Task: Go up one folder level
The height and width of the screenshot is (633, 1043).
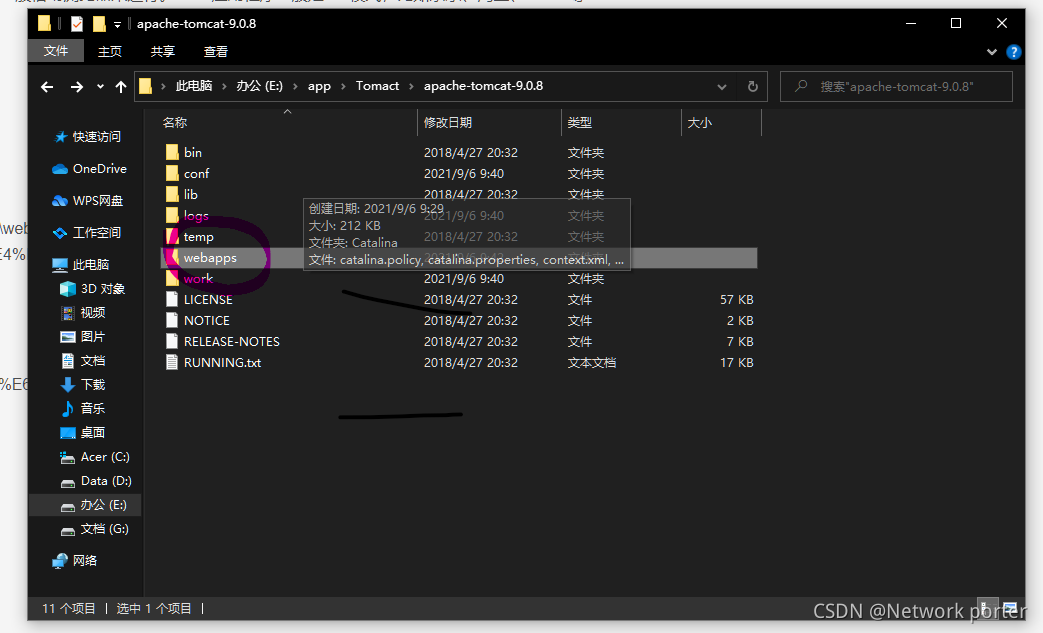Action: click(120, 86)
